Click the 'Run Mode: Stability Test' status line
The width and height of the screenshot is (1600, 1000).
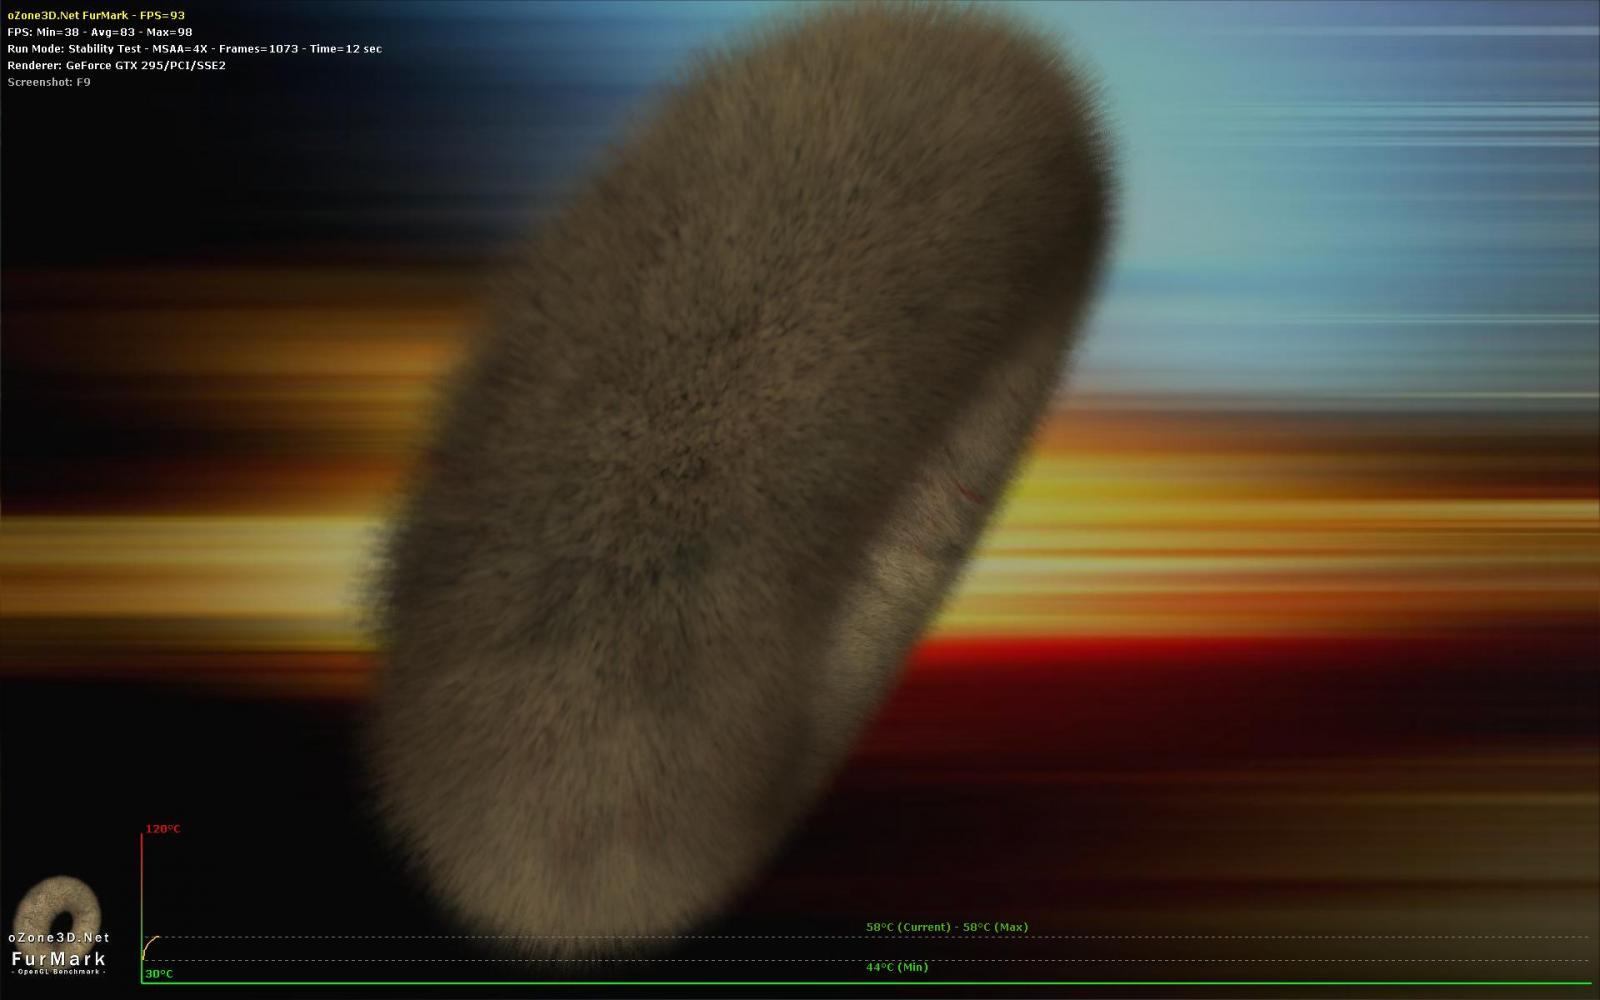(194, 49)
